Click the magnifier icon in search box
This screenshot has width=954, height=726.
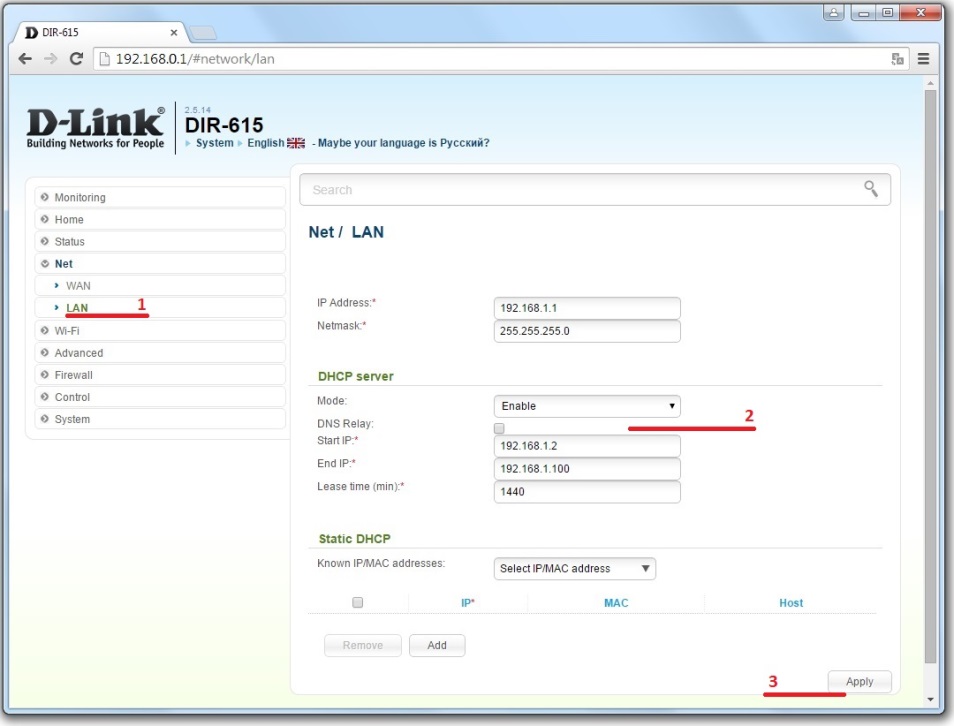pos(871,189)
